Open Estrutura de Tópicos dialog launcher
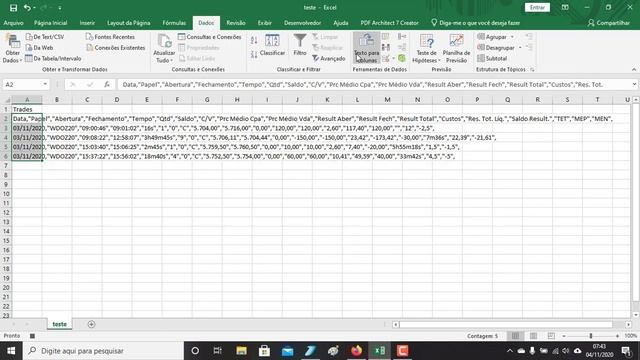640x360 pixels. click(532, 69)
